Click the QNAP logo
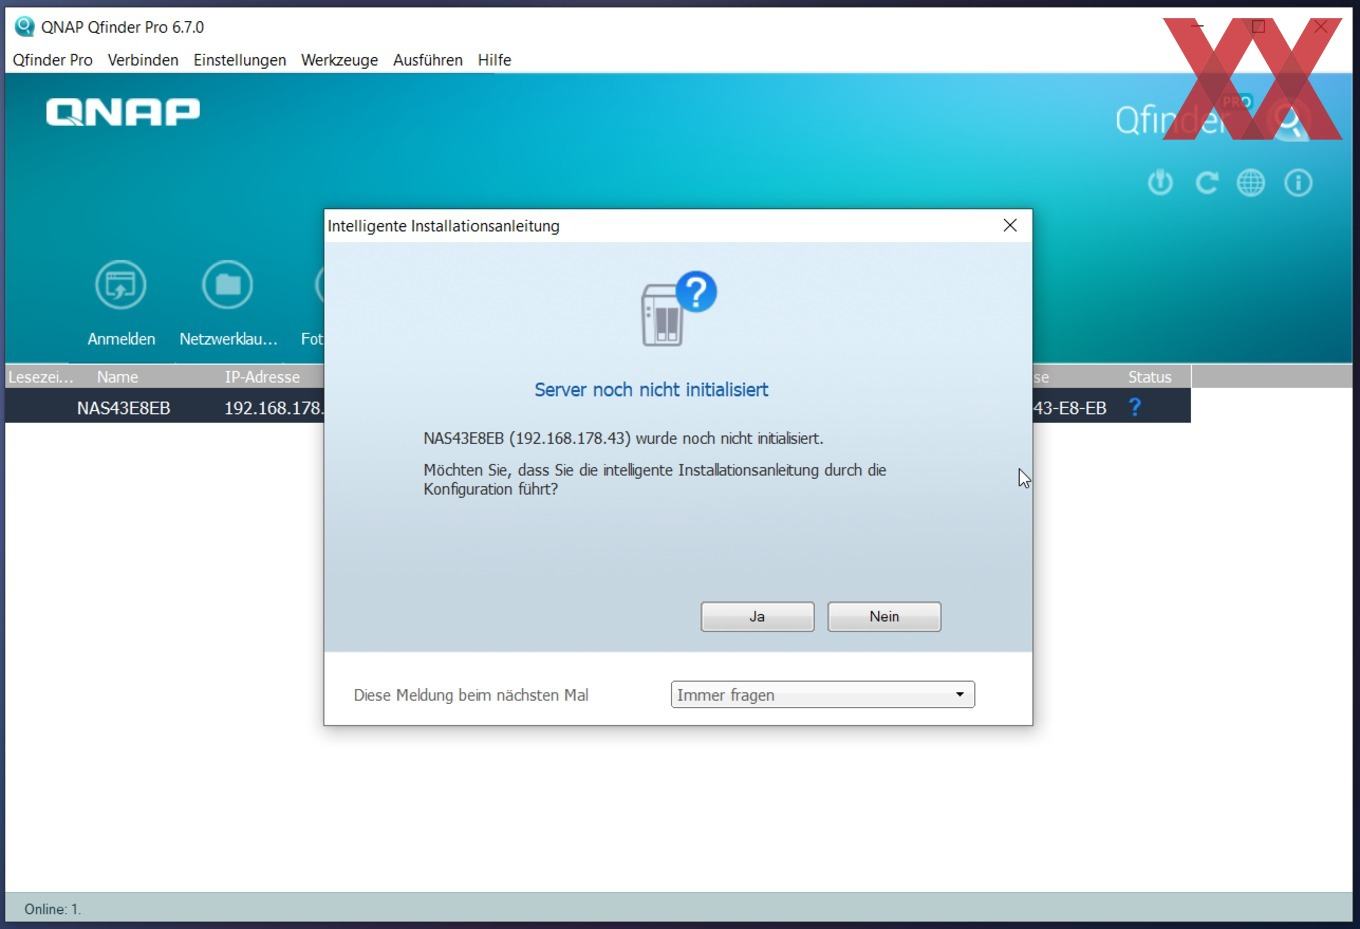1360x929 pixels. coord(123,111)
